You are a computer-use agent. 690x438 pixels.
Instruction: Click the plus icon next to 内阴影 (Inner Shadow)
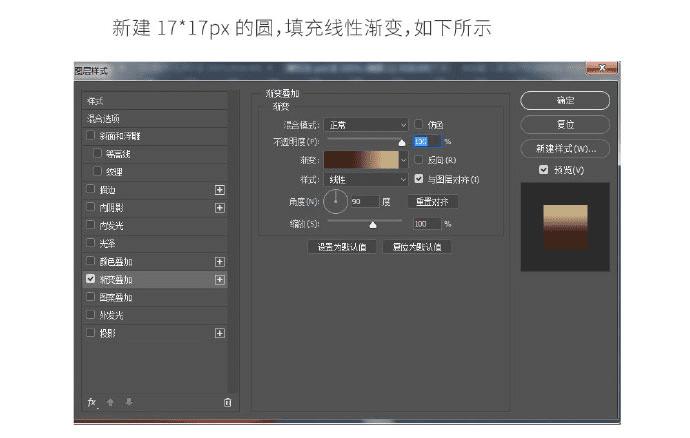220,208
